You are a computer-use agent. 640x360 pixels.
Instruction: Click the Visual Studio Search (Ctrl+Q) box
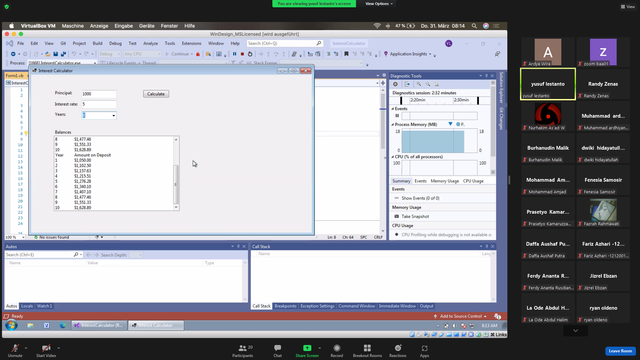284,43
